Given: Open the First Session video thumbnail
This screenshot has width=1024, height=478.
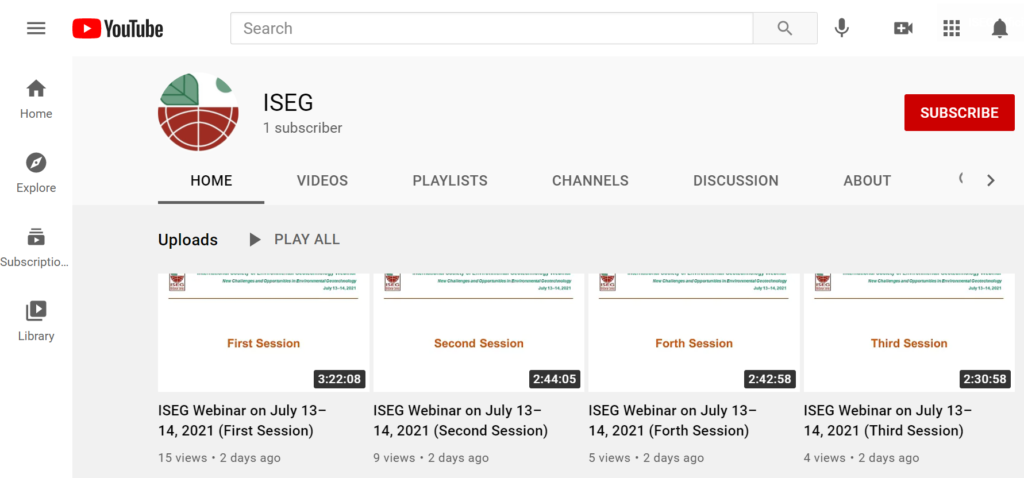Looking at the screenshot, I should click(264, 332).
